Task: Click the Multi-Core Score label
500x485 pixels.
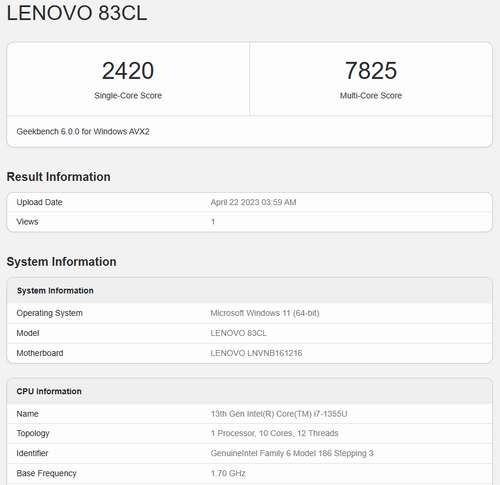Action: coord(371,96)
